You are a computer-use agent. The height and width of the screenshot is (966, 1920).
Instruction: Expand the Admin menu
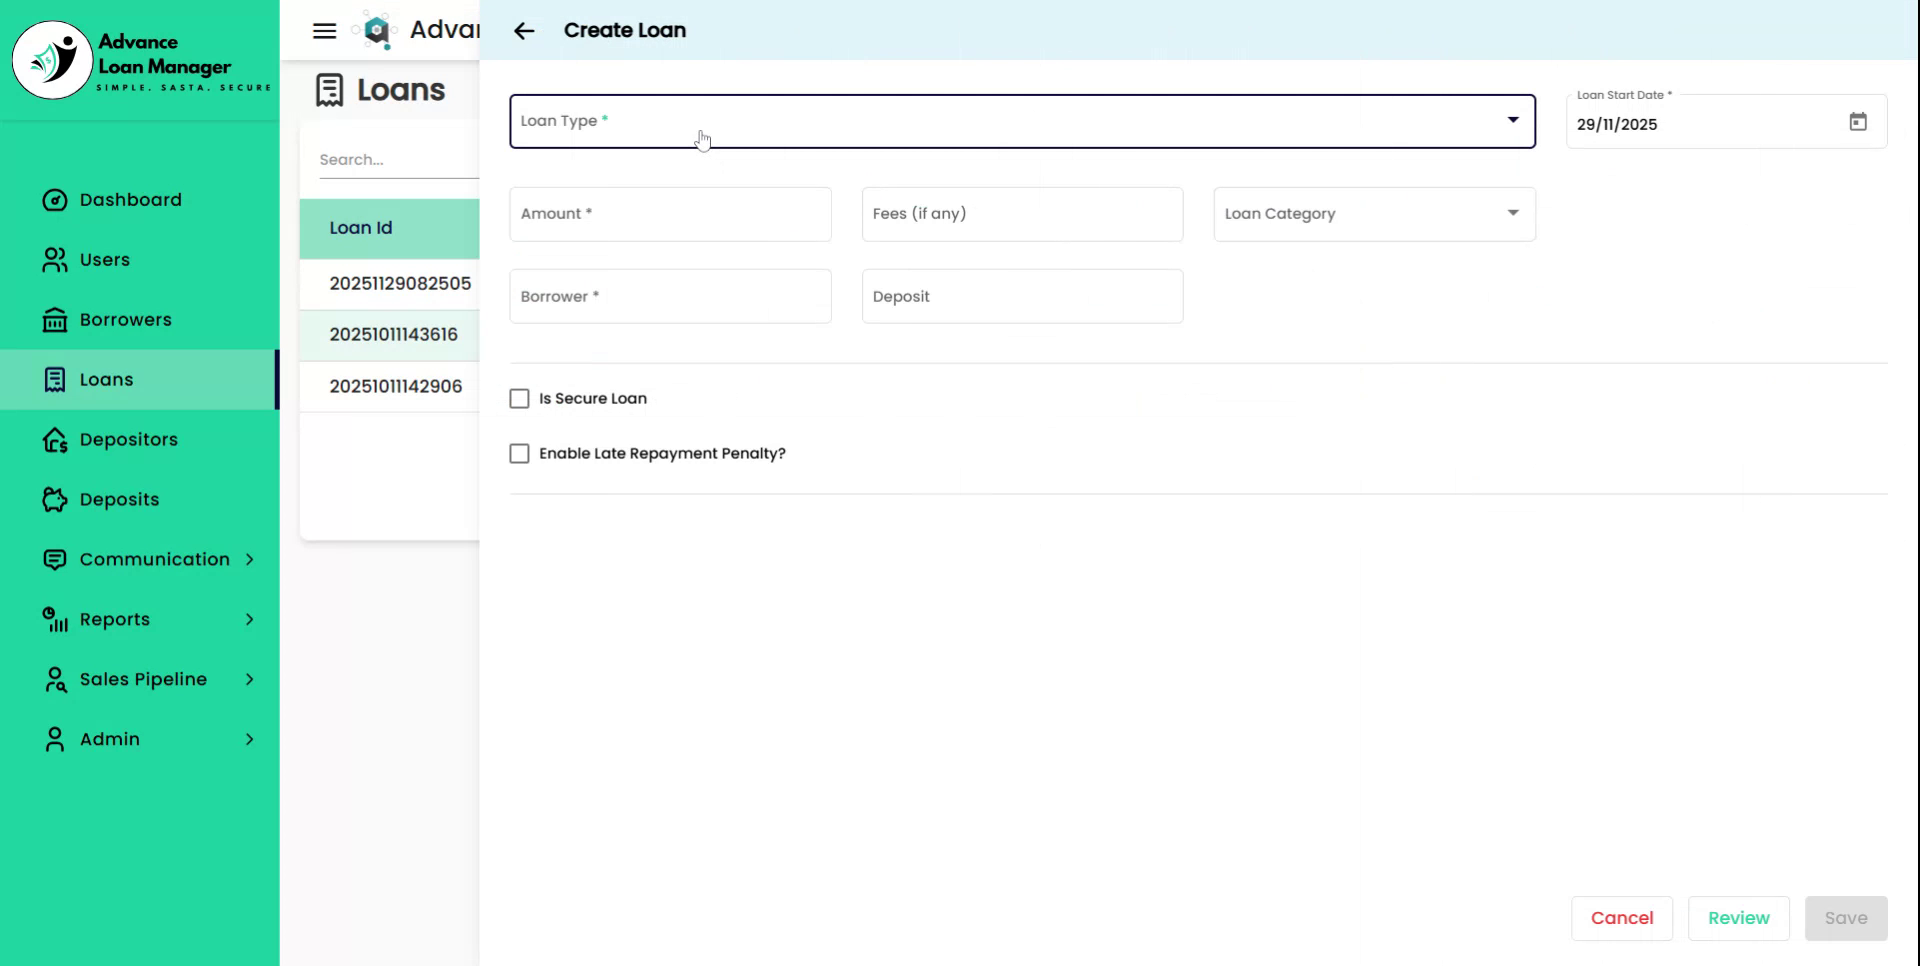(x=110, y=739)
